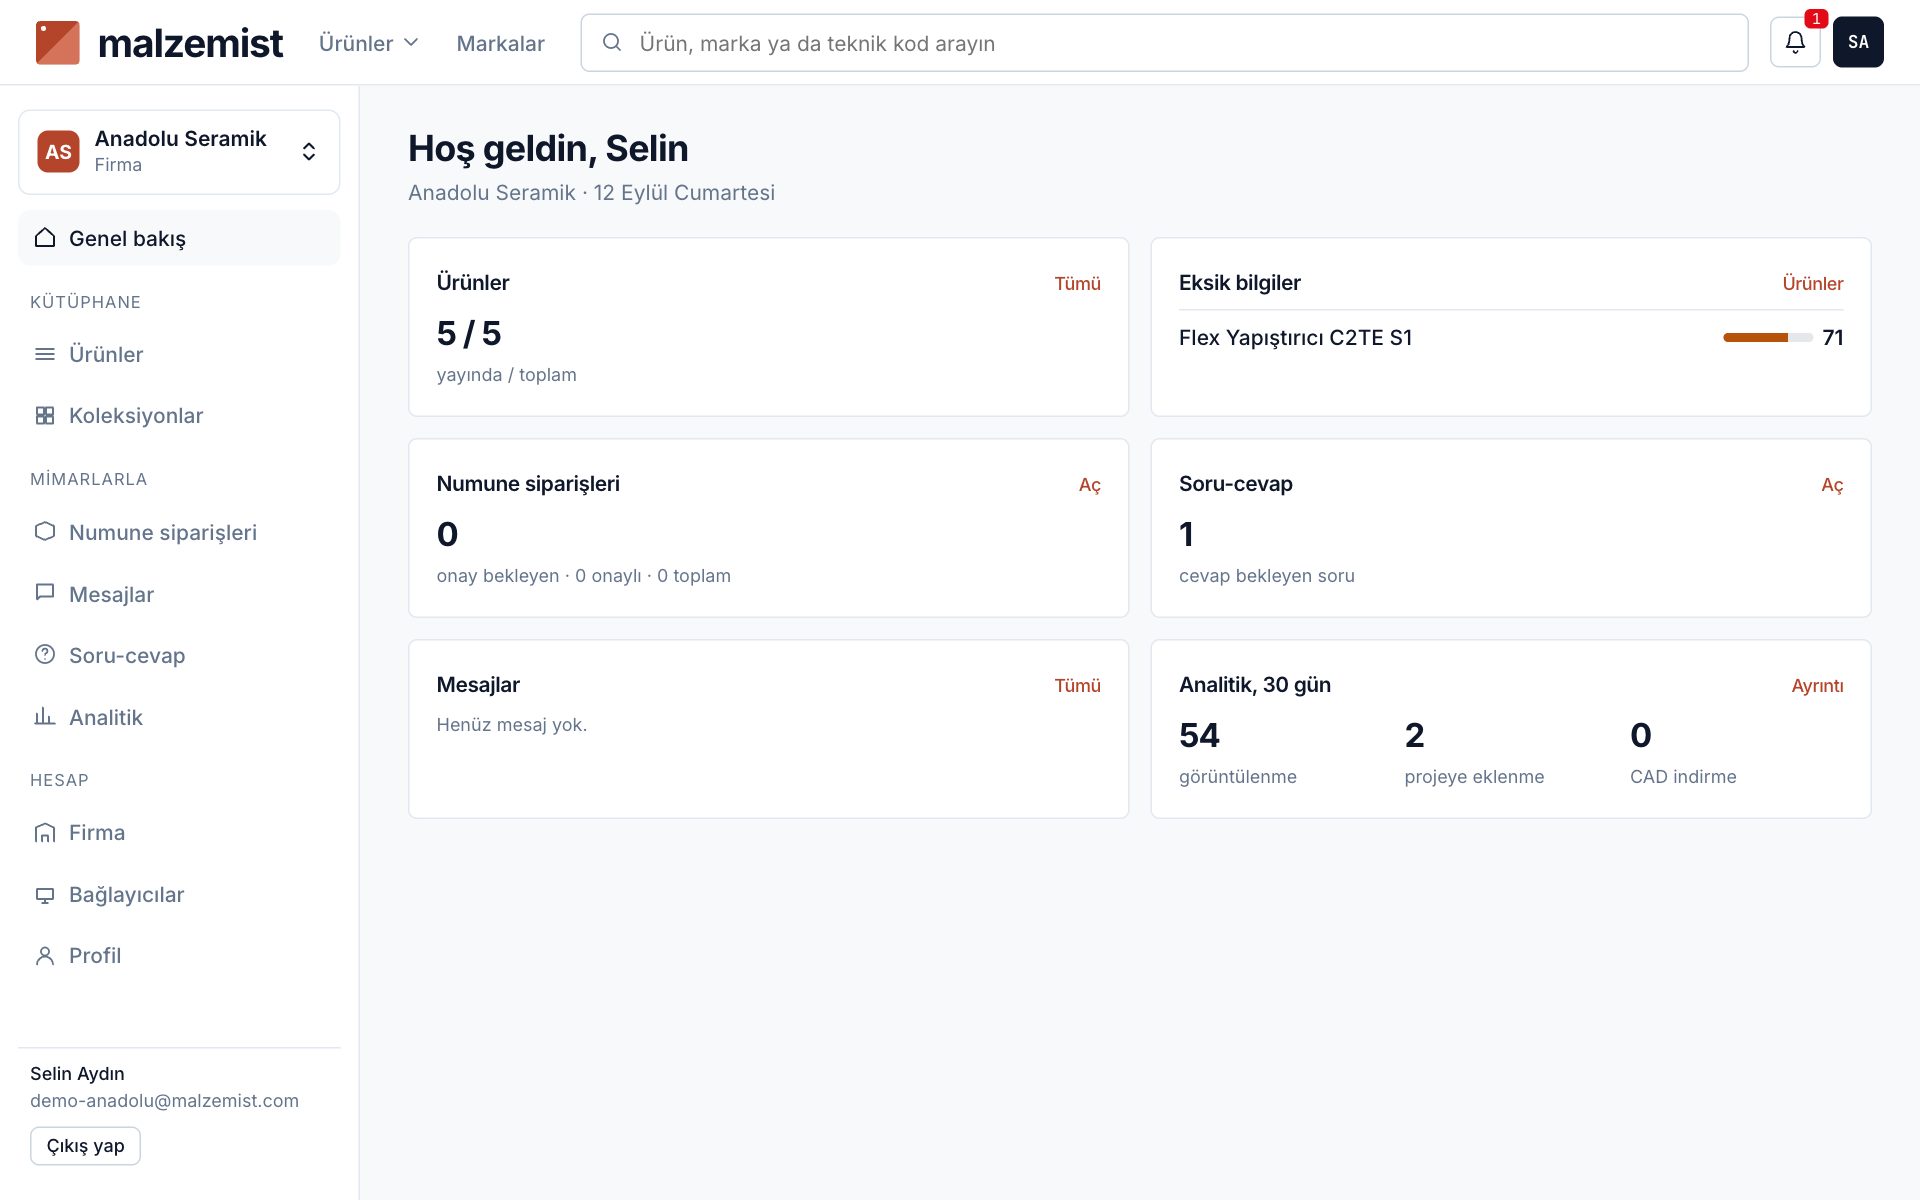This screenshot has height=1200, width=1920.
Task: Click the Mesajlar chat icon
Action: [45, 593]
